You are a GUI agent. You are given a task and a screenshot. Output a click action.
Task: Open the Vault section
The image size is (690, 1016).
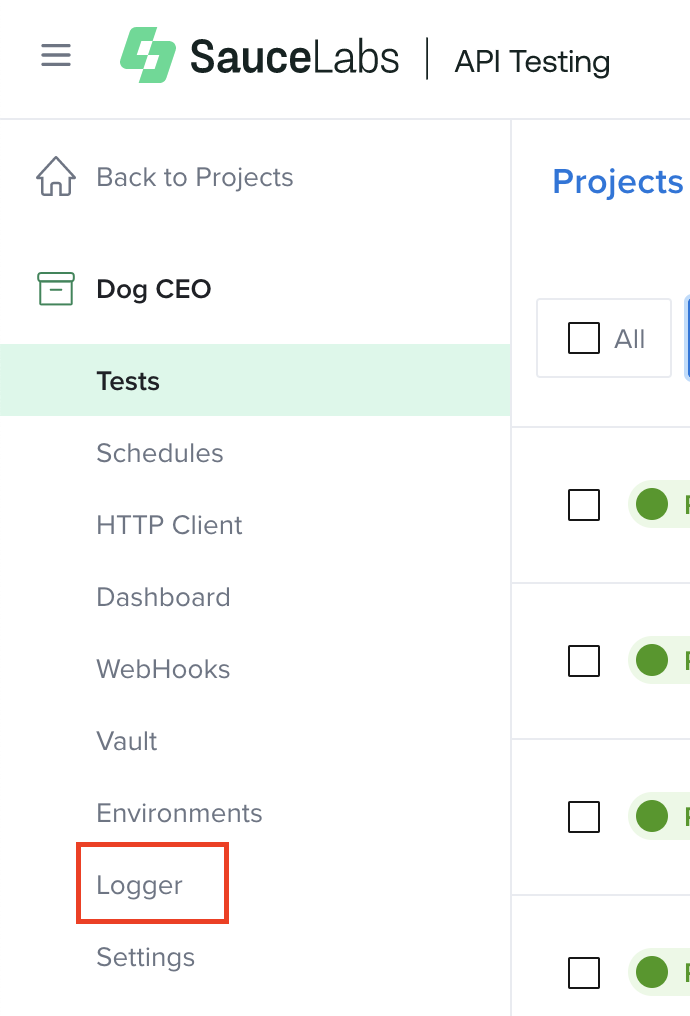[125, 741]
